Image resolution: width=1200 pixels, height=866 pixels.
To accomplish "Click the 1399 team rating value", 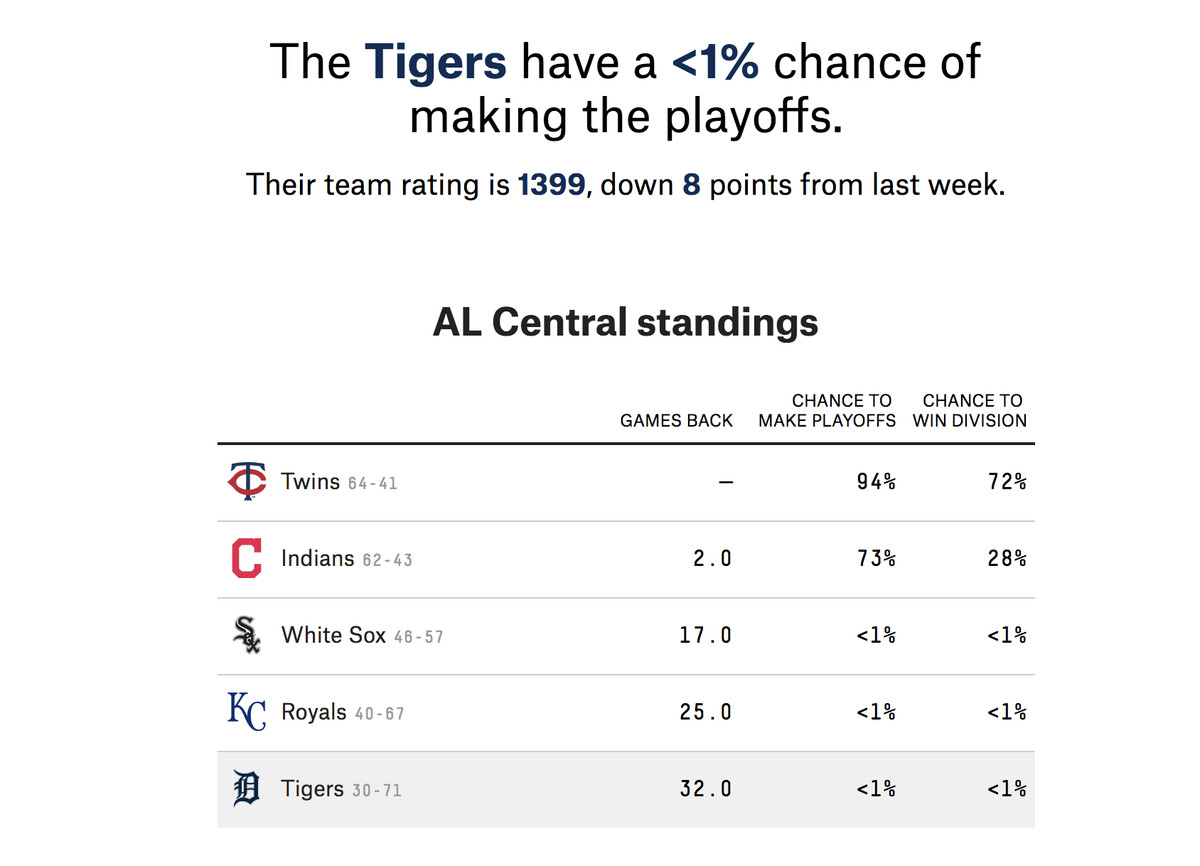I will (x=551, y=185).
